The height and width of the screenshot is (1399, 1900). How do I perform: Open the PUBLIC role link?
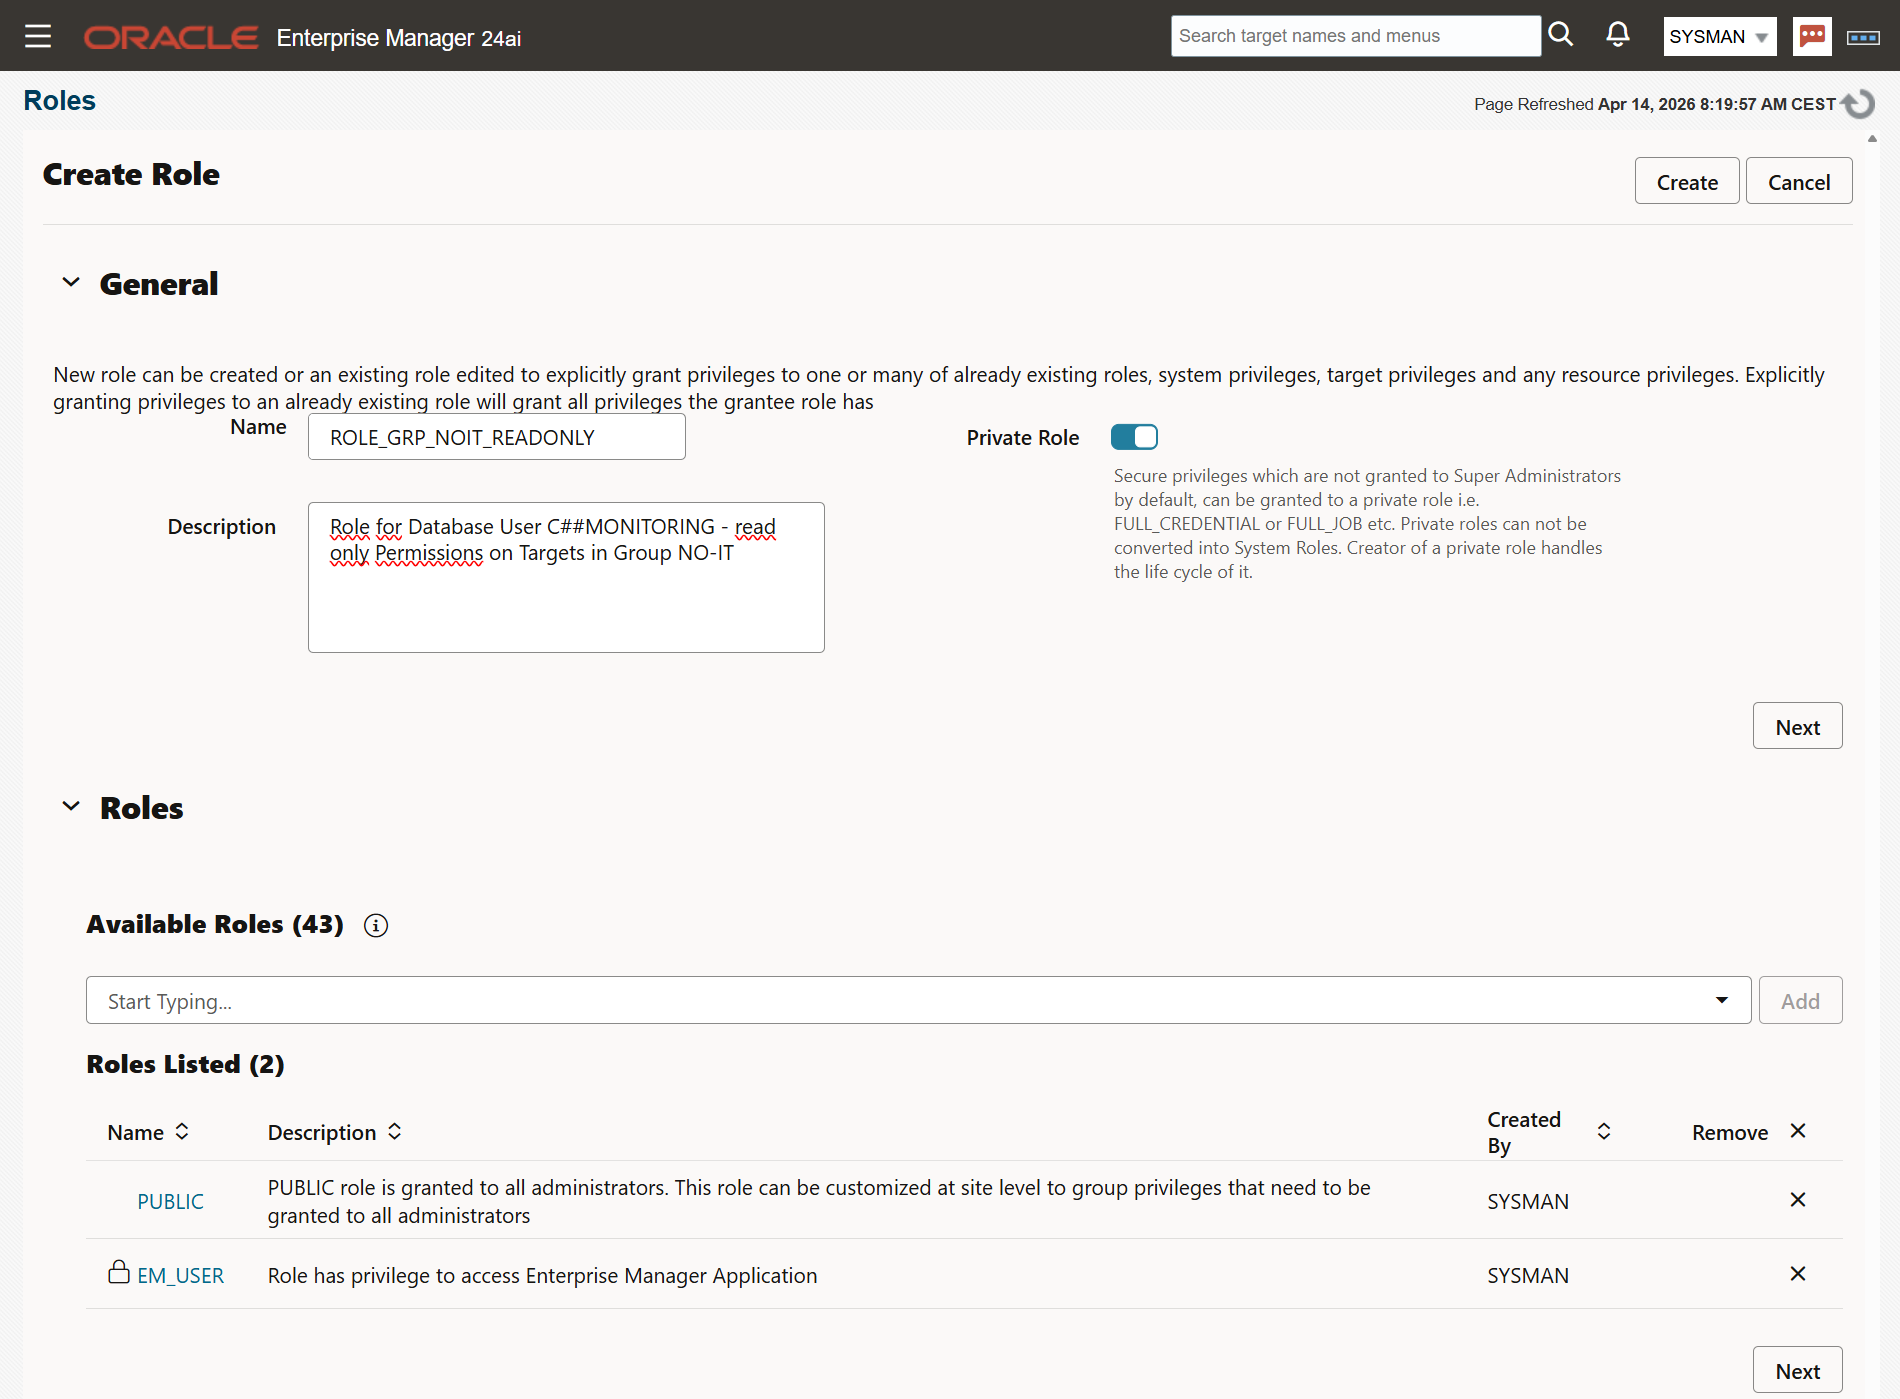[x=170, y=1201]
